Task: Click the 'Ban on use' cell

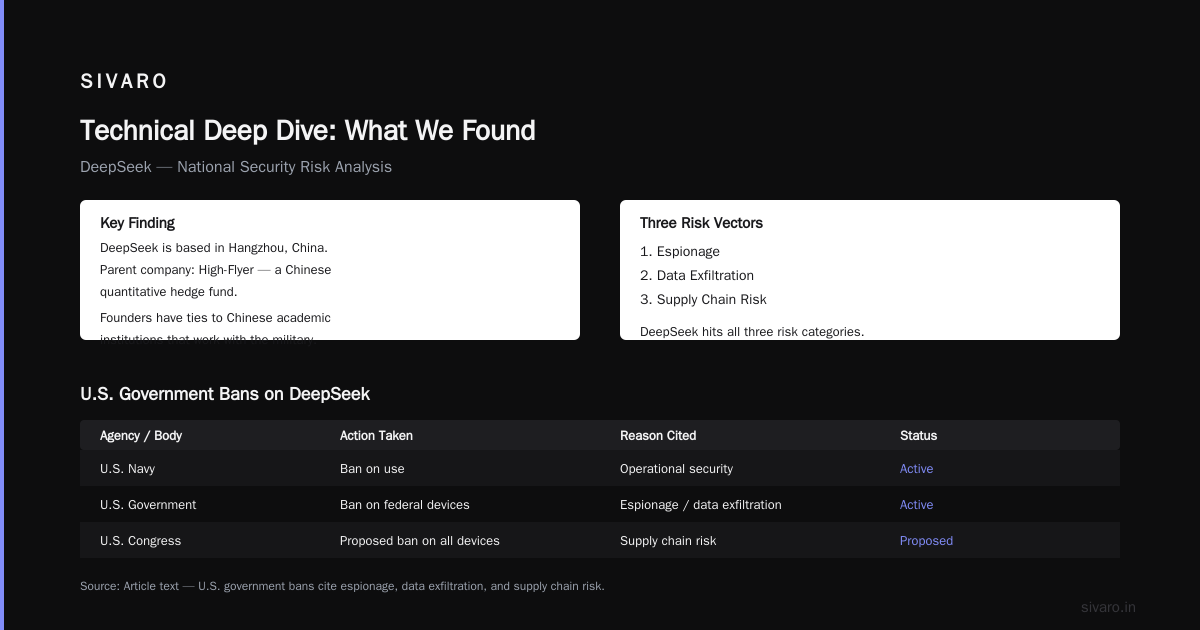Action: (x=372, y=469)
